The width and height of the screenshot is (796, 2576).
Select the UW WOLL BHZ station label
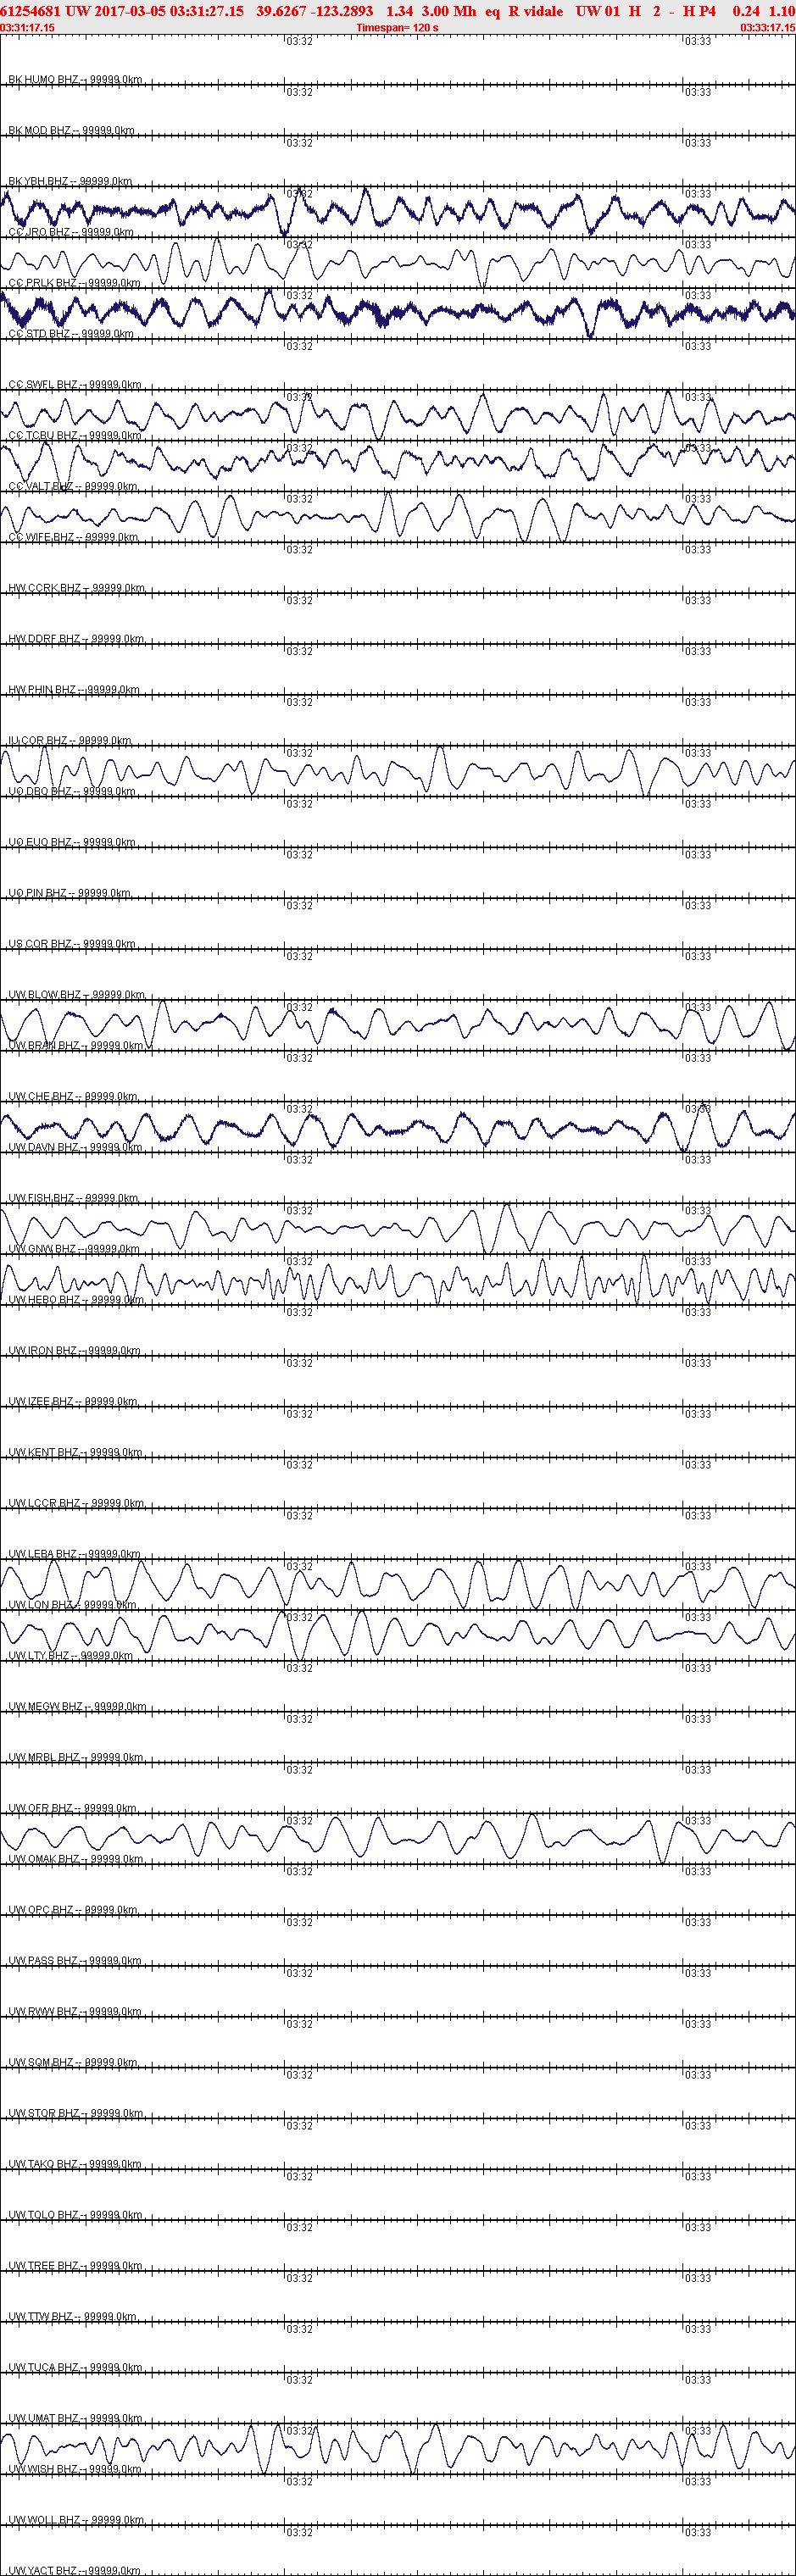(76, 2520)
